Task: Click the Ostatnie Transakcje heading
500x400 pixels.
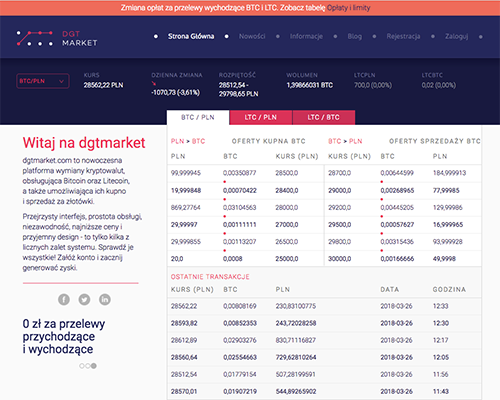Action: coord(210,277)
